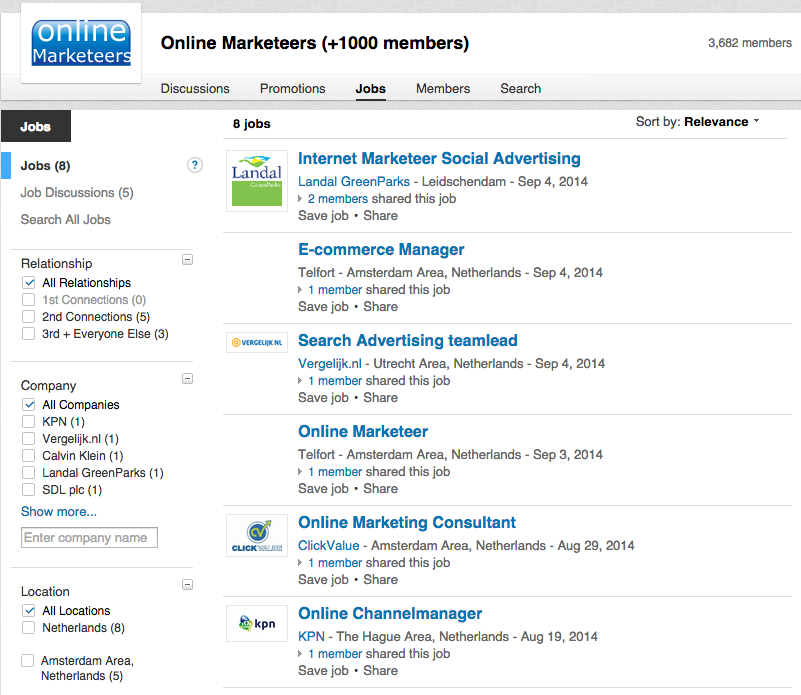Switch to the Promotions tab

pyautogui.click(x=293, y=88)
